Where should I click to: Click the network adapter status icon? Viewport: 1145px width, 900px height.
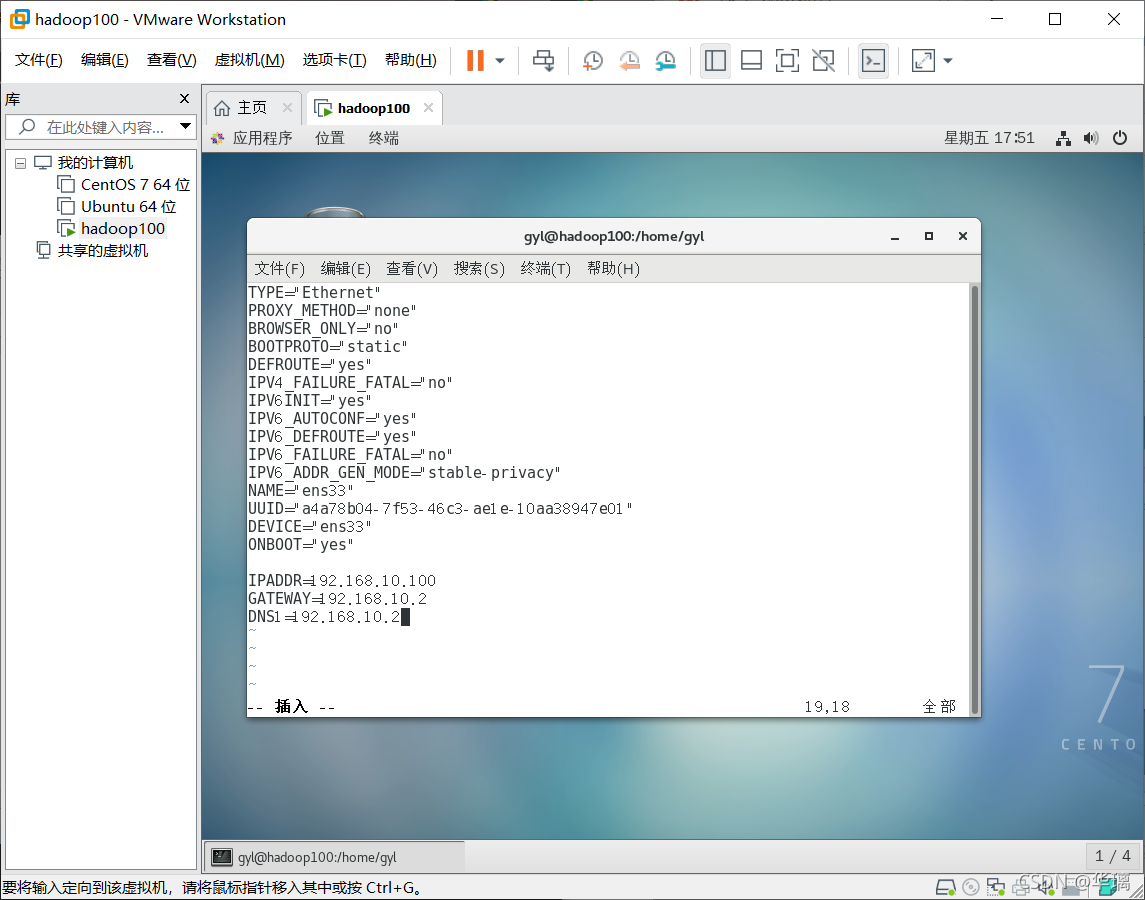tap(995, 888)
